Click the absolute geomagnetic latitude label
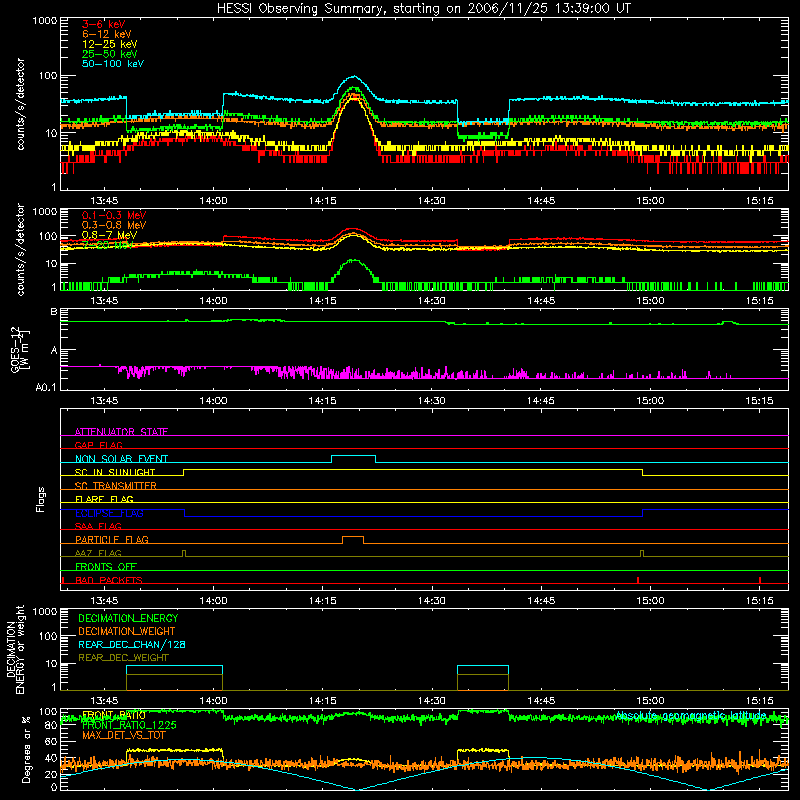 (x=691, y=715)
